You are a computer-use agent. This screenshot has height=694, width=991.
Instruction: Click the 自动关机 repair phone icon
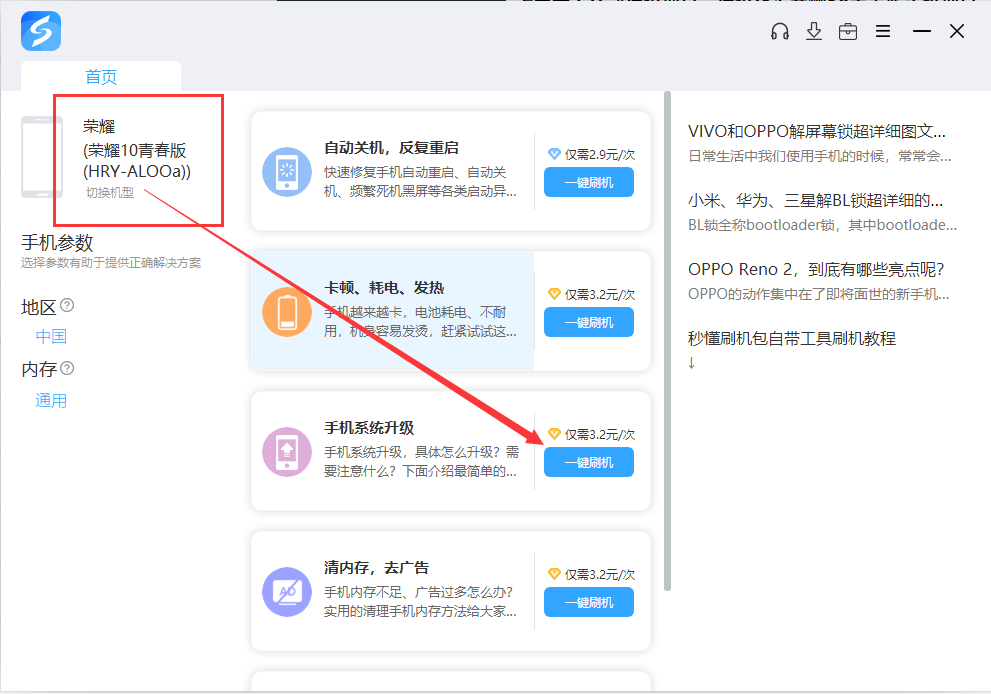click(x=287, y=172)
